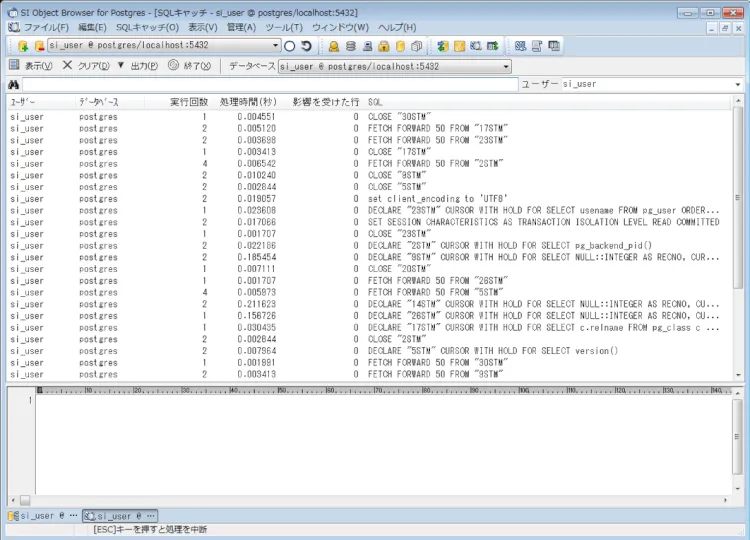Switch to first si_user window tab at bottom
750x540 pixels.
(43, 516)
